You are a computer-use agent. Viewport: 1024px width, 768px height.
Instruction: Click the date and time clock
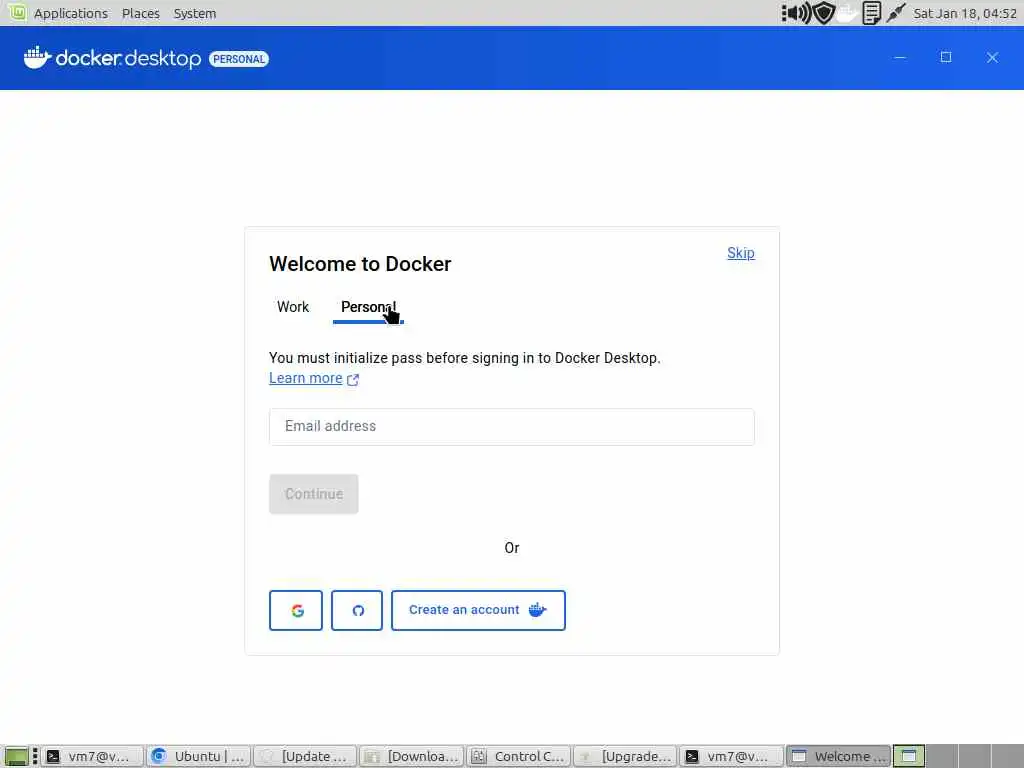point(965,13)
